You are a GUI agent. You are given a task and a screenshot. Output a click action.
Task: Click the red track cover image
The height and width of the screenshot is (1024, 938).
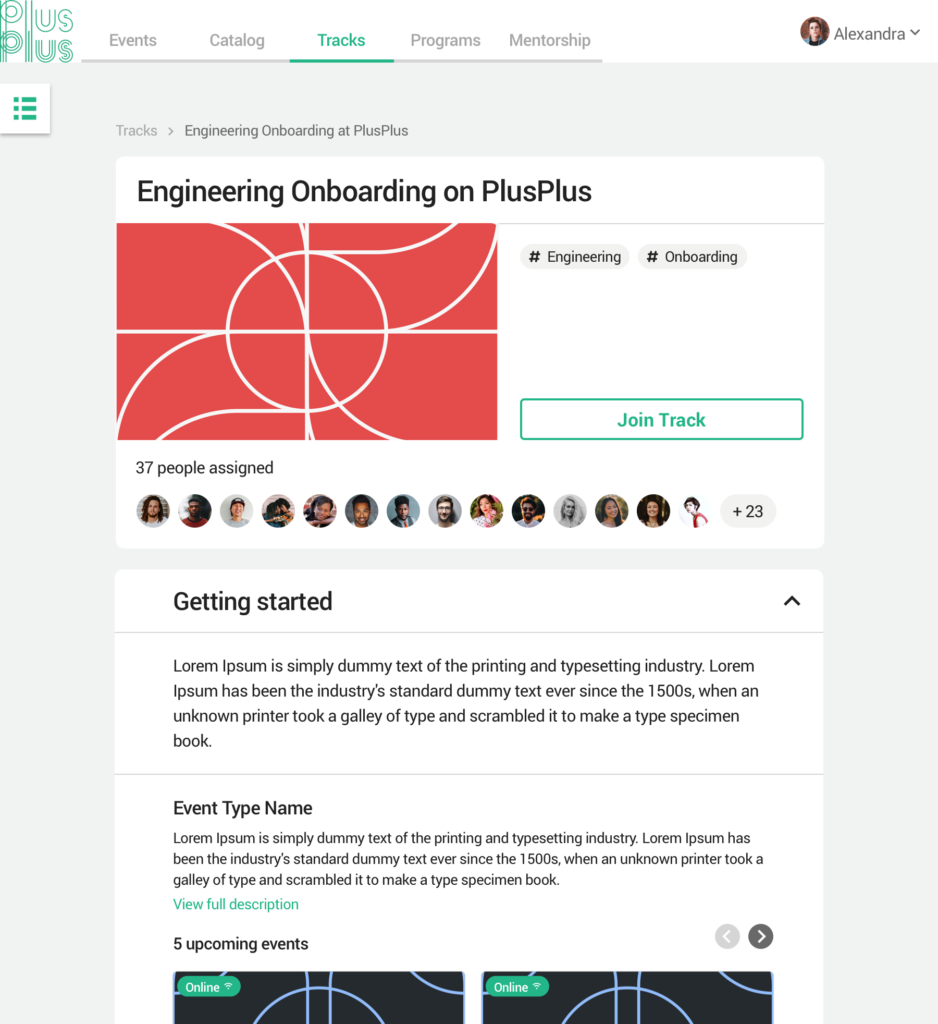(x=306, y=332)
